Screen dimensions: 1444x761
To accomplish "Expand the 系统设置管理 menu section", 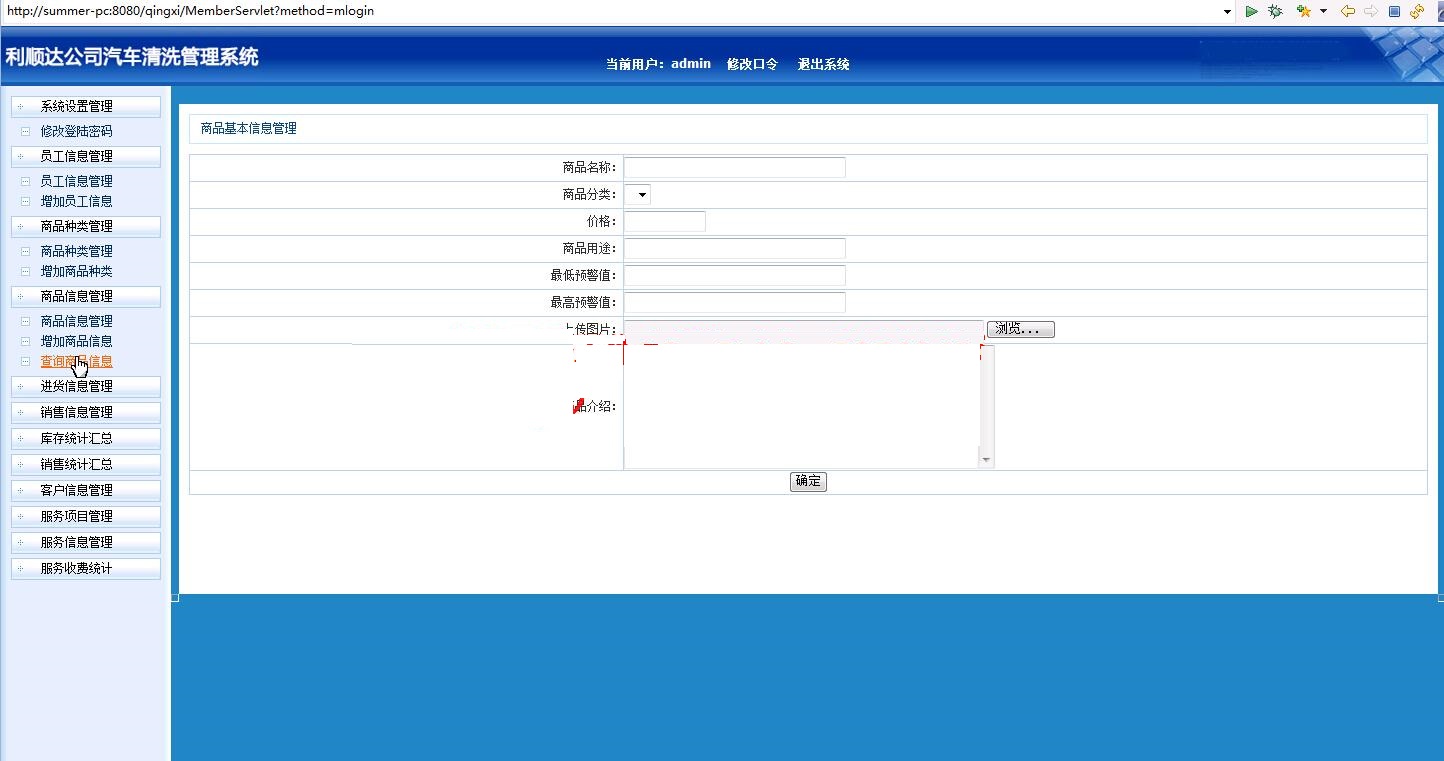I will point(85,106).
